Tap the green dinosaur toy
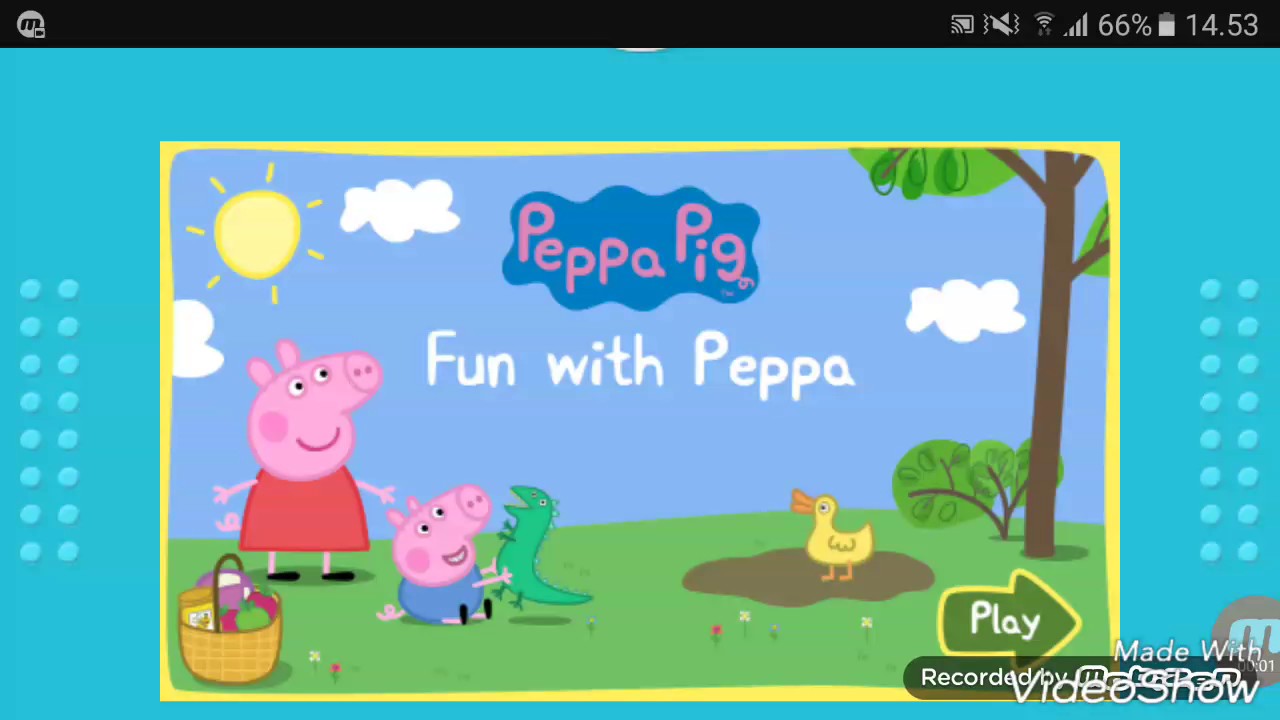The width and height of the screenshot is (1280, 720). (x=540, y=548)
